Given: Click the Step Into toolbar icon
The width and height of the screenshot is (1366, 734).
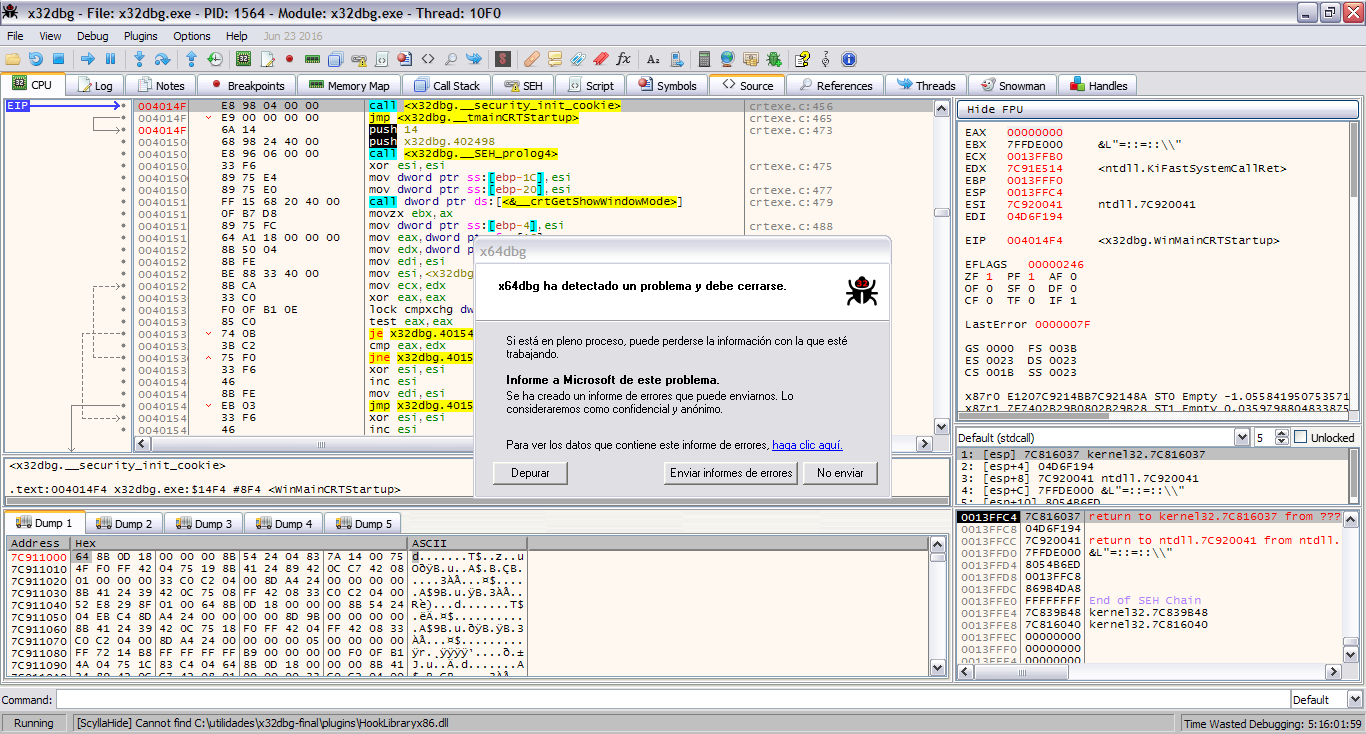Looking at the screenshot, I should click(140, 59).
